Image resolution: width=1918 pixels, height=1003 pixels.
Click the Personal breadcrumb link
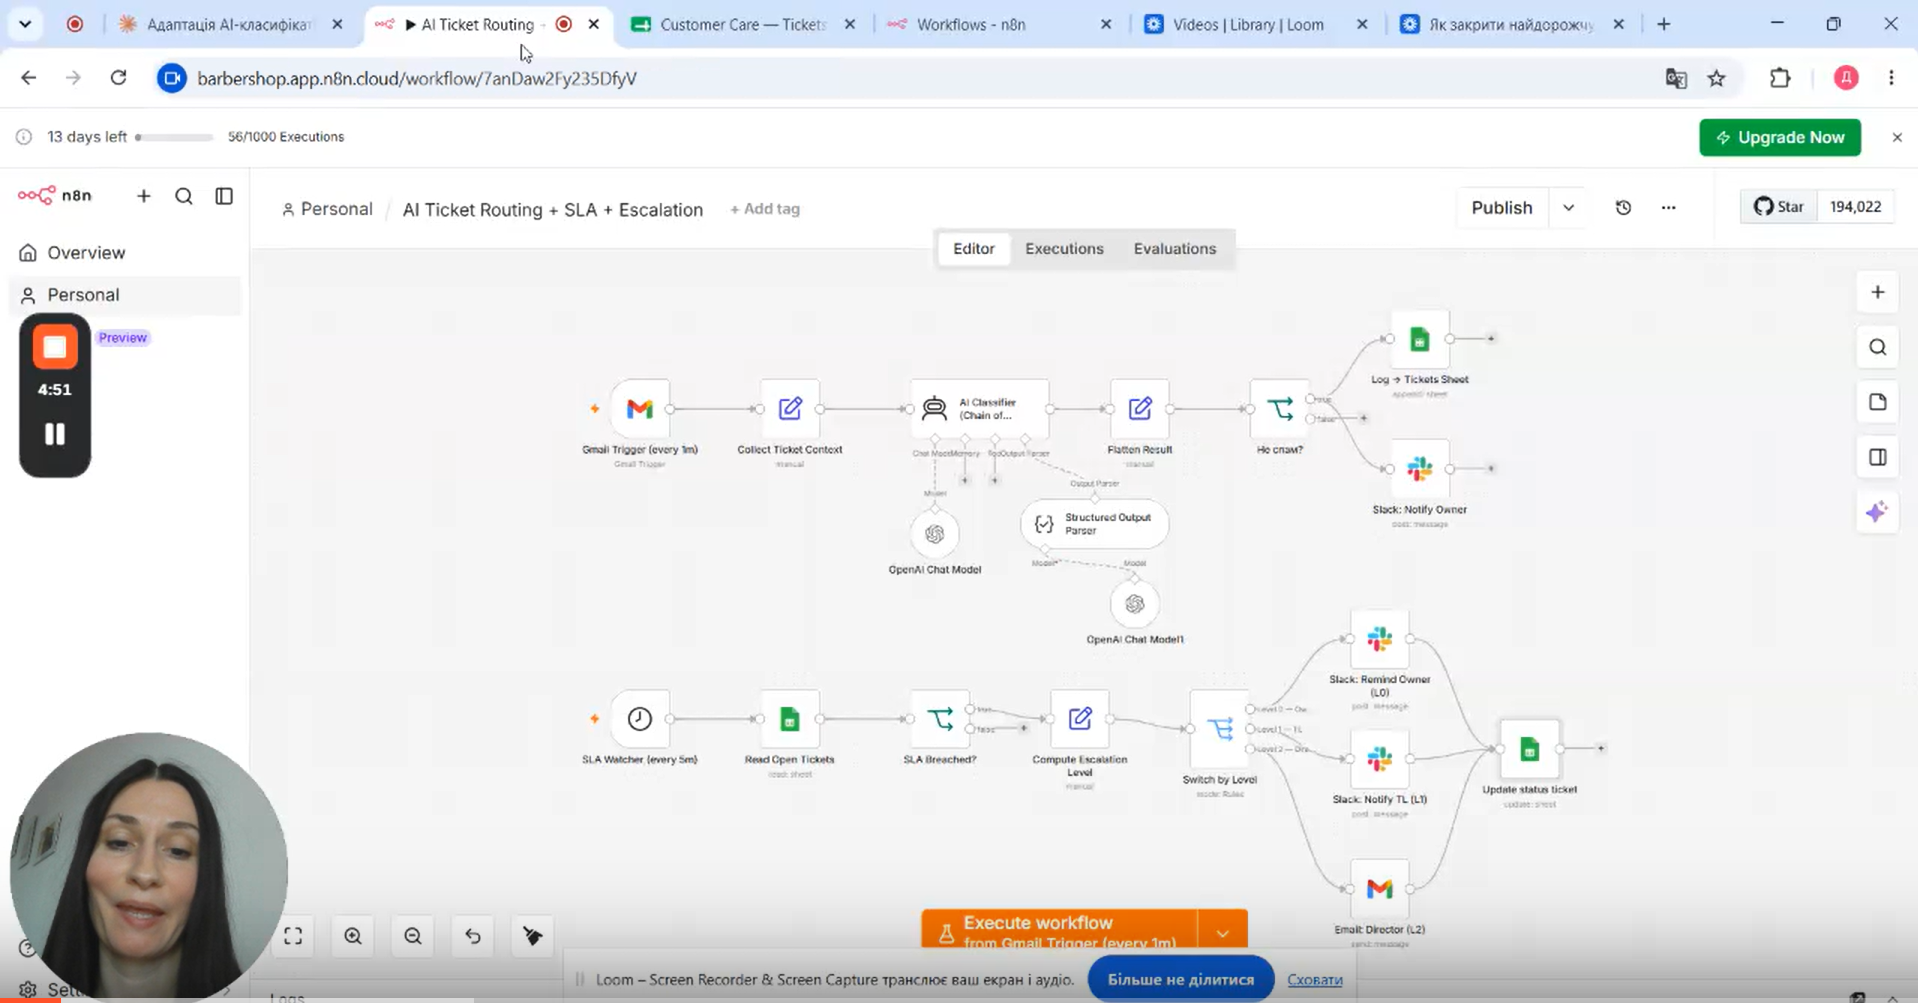coord(327,209)
